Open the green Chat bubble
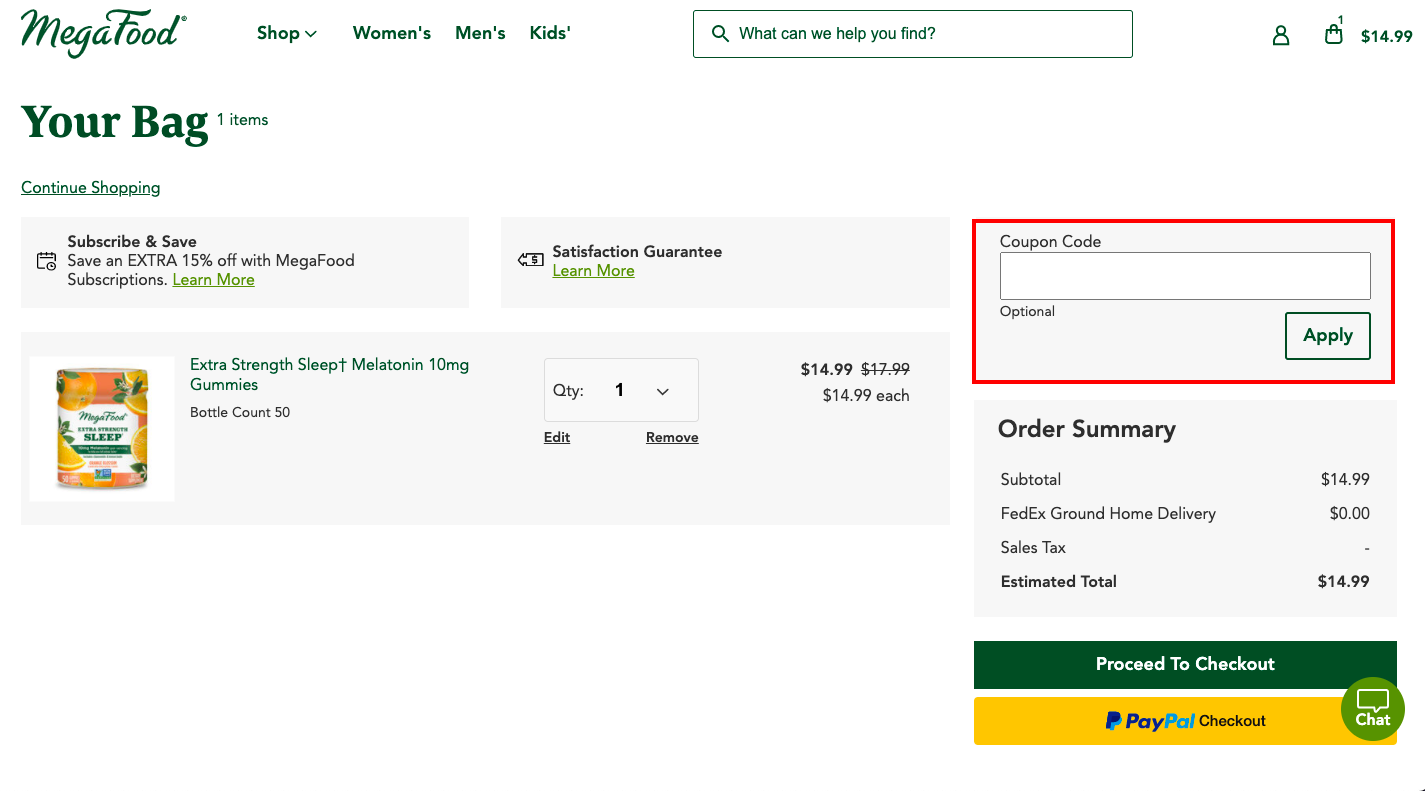 [x=1372, y=709]
